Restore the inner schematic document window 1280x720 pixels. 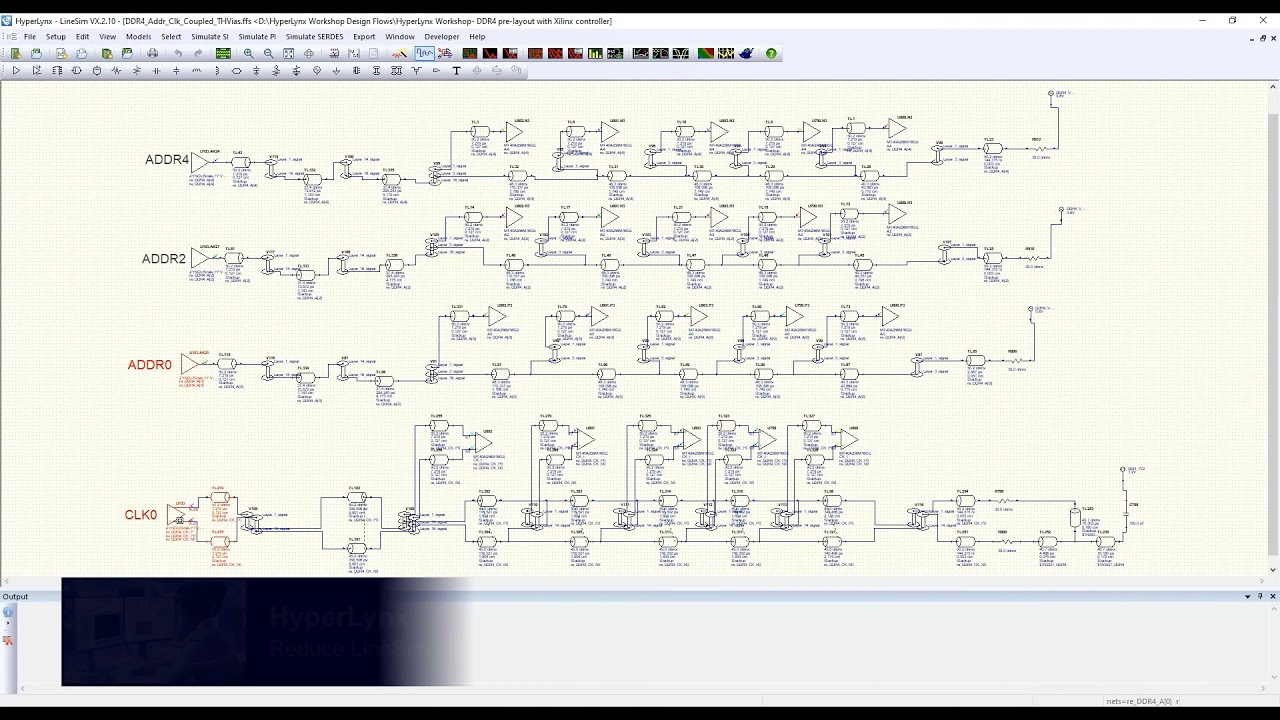(x=1263, y=38)
